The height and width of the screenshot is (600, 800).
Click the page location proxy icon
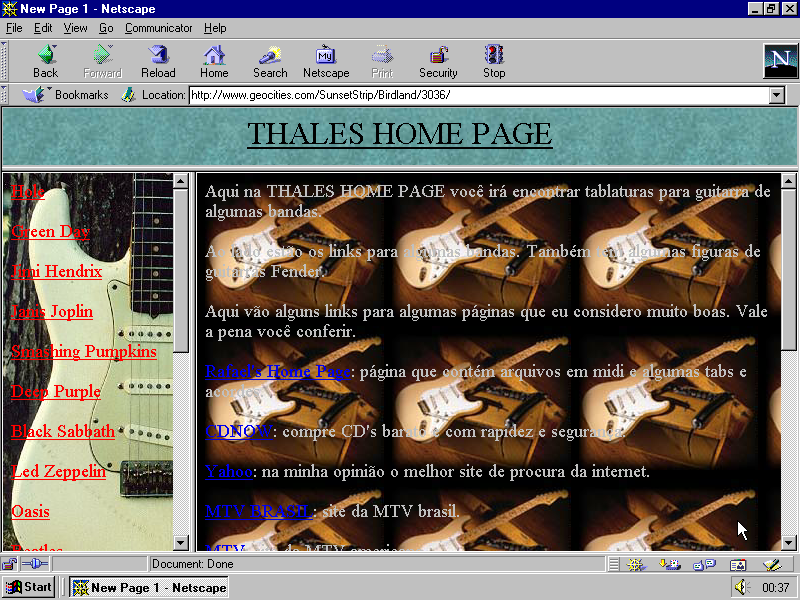click(x=128, y=94)
